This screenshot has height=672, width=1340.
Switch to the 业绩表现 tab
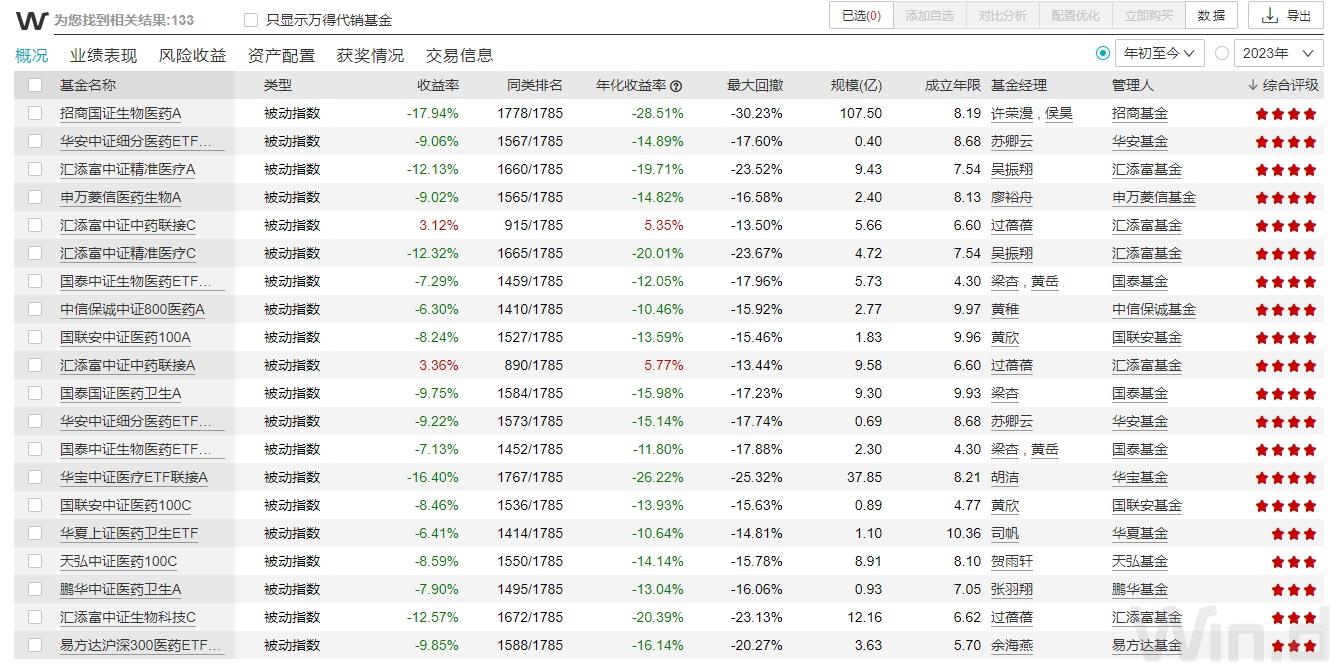tap(103, 56)
